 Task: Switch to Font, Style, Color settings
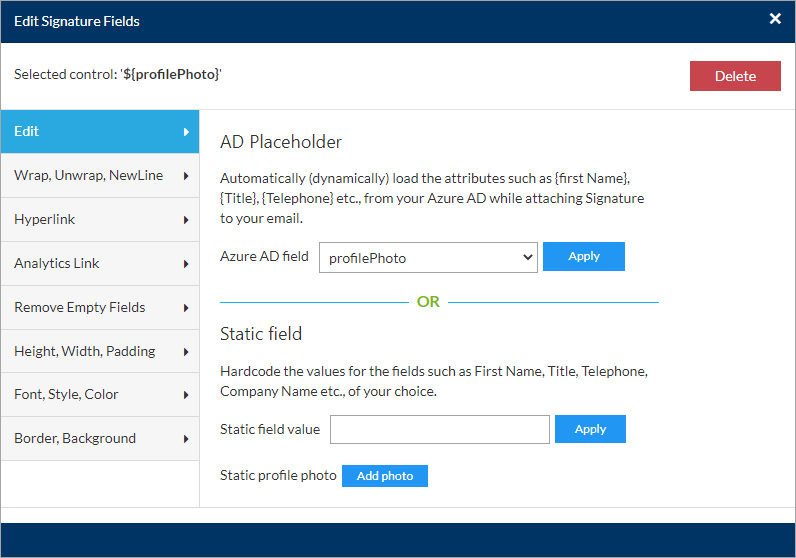click(90, 395)
